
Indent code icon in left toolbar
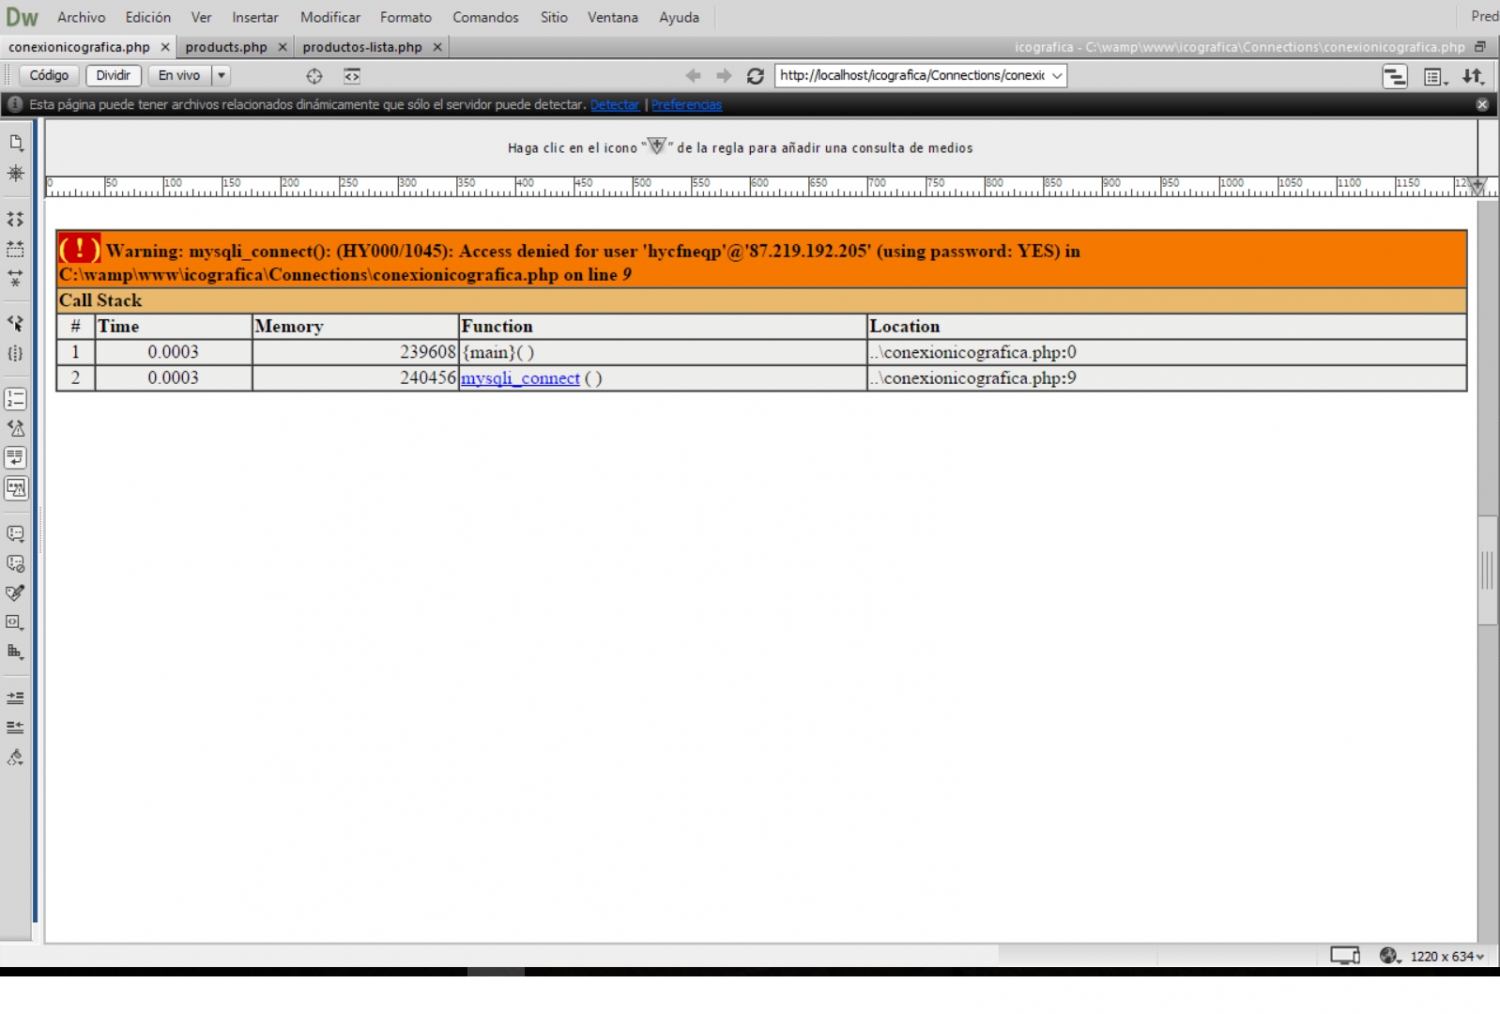pyautogui.click(x=16, y=698)
